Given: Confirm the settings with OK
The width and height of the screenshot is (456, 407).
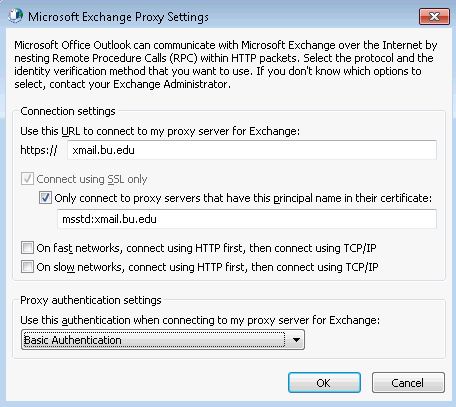Looking at the screenshot, I should (x=324, y=383).
